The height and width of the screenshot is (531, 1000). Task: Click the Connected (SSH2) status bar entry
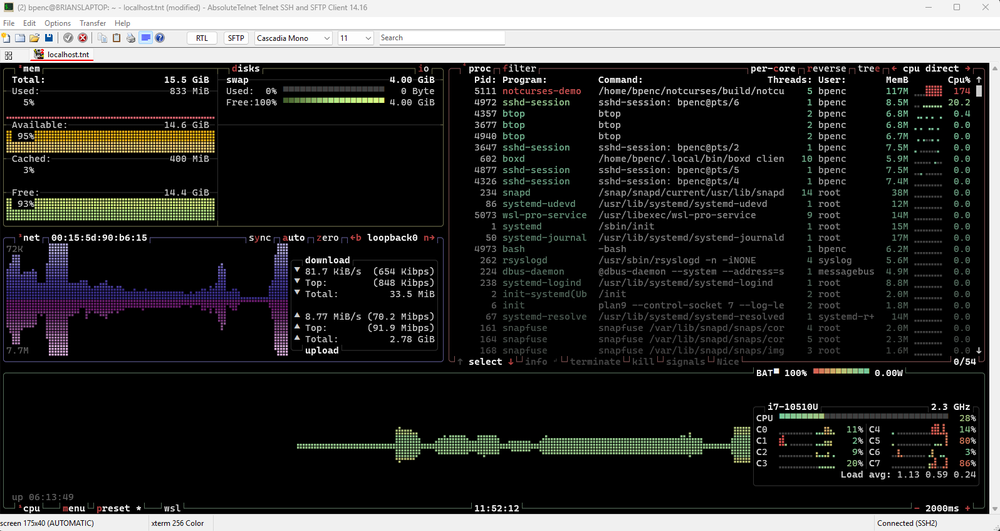[x=907, y=523]
